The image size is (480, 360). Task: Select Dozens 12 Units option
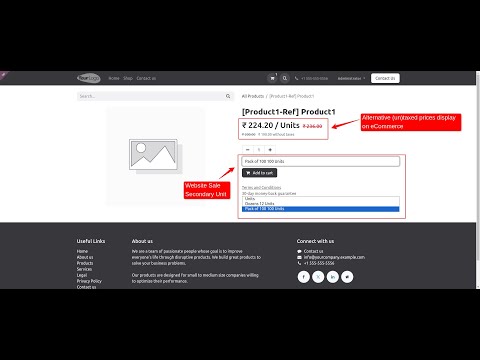(x=321, y=203)
